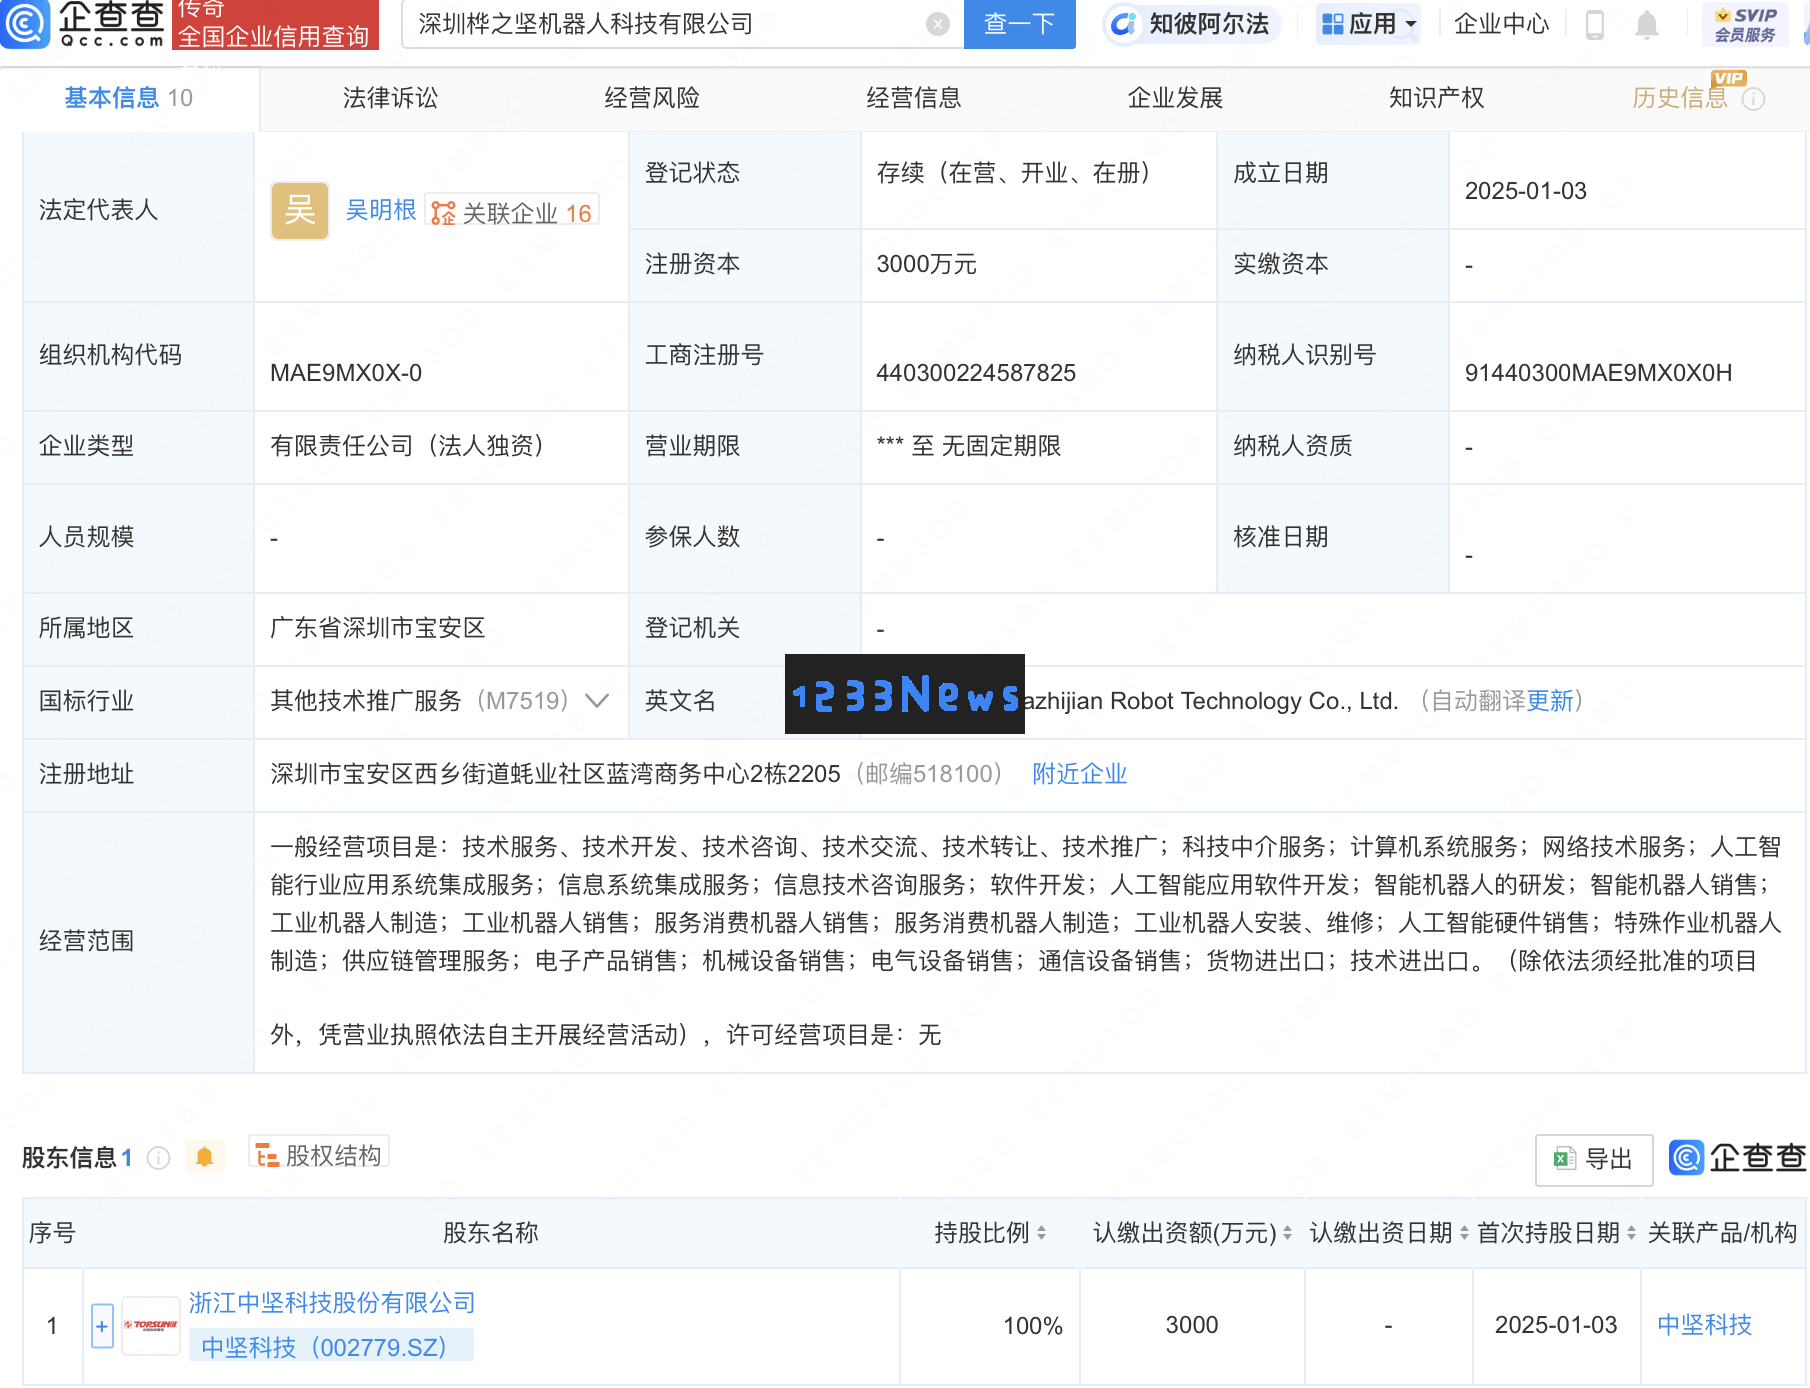Image resolution: width=1810 pixels, height=1388 pixels.
Task: Open the mobile app phone icon
Action: click(1595, 24)
